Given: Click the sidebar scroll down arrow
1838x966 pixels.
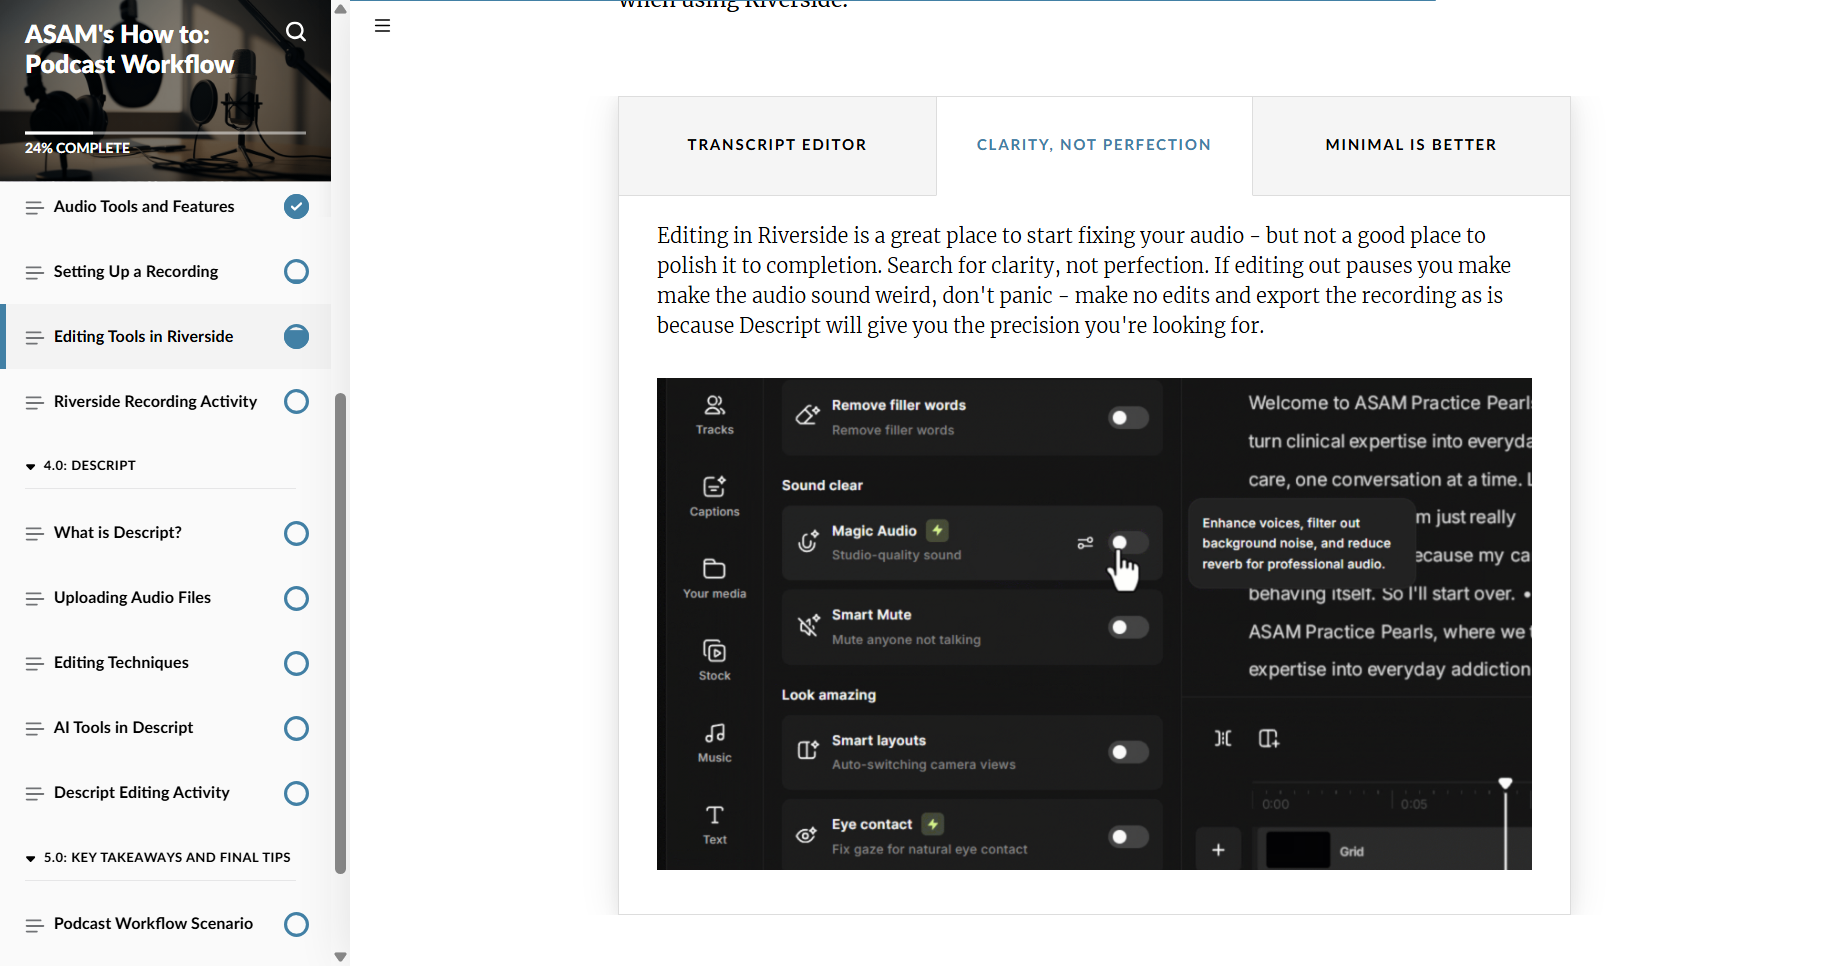Looking at the screenshot, I should (x=340, y=957).
